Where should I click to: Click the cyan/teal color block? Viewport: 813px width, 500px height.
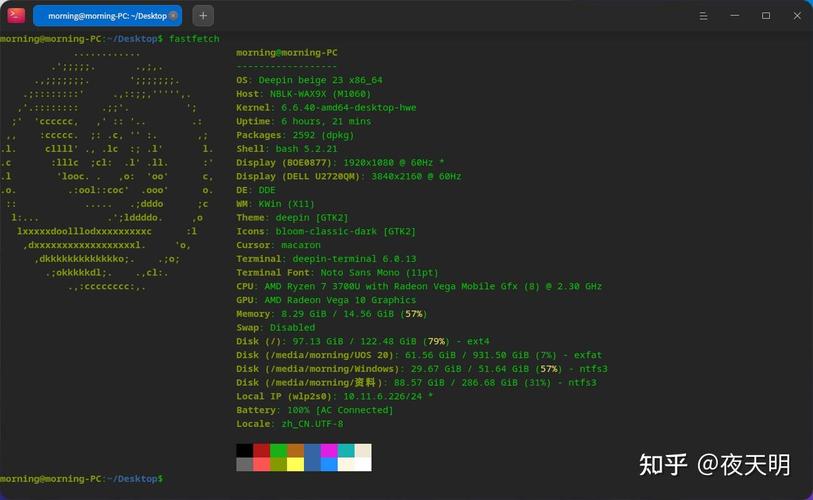pos(346,451)
